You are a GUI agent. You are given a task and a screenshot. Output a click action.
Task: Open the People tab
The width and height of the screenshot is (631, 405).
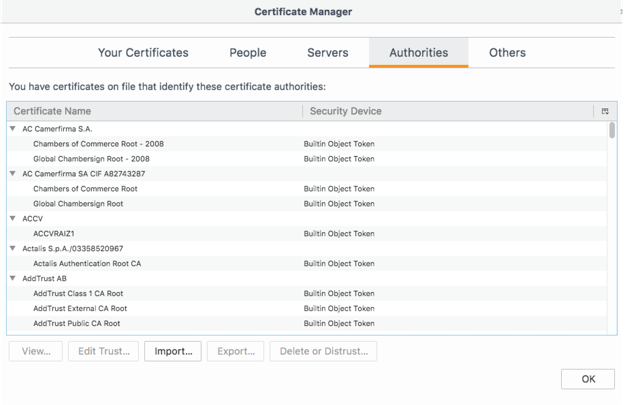click(x=247, y=53)
